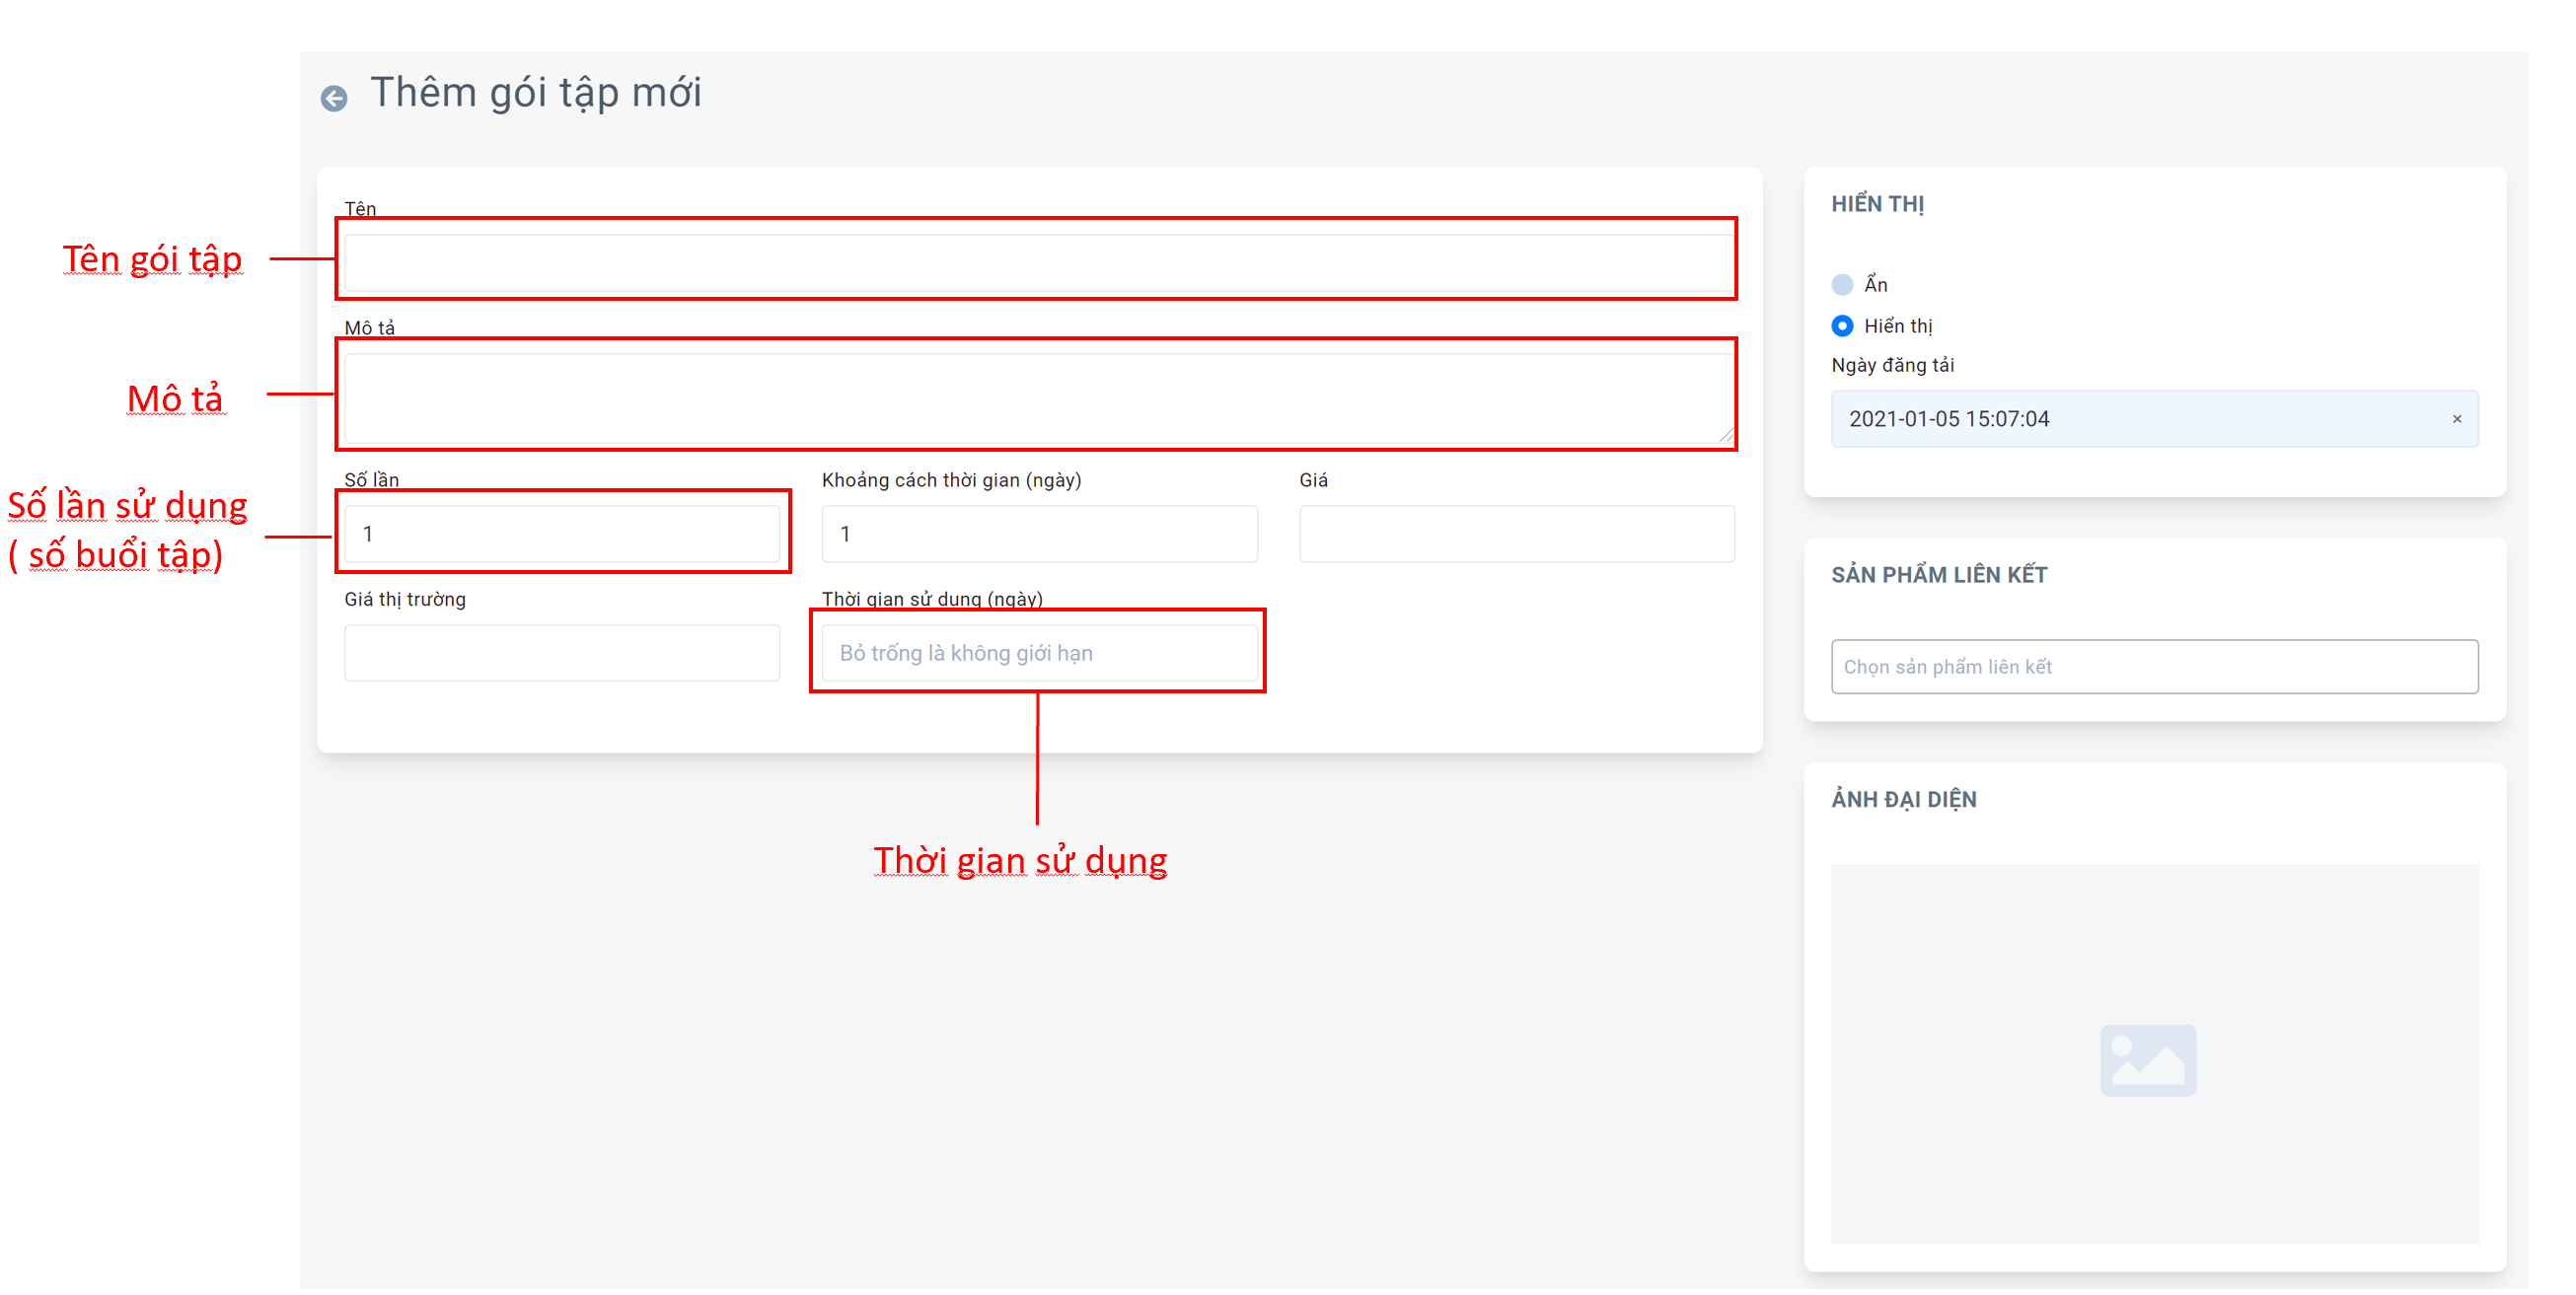Screen dimensions: 2576x1295
Task: Focus the Tên input field
Action: tap(1039, 263)
